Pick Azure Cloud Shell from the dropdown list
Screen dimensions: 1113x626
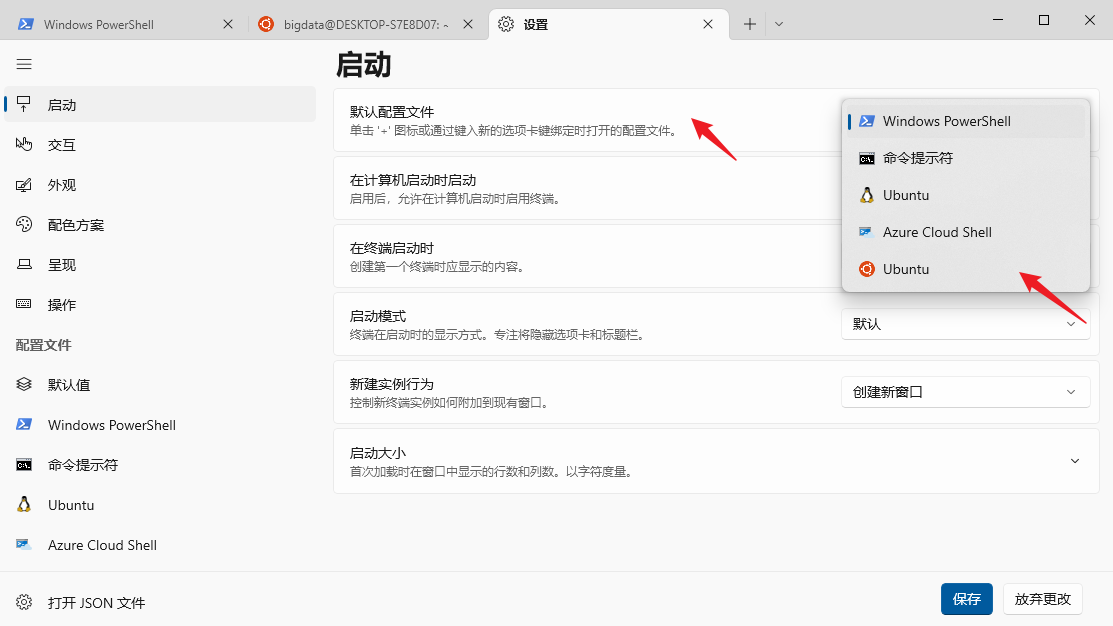[x=936, y=232]
